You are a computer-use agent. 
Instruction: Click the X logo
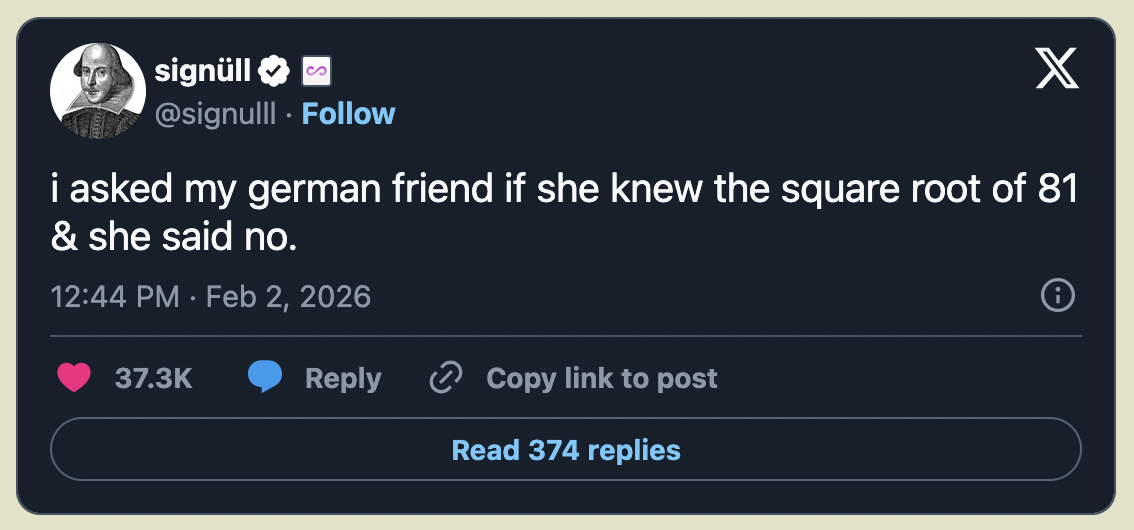(1057, 68)
